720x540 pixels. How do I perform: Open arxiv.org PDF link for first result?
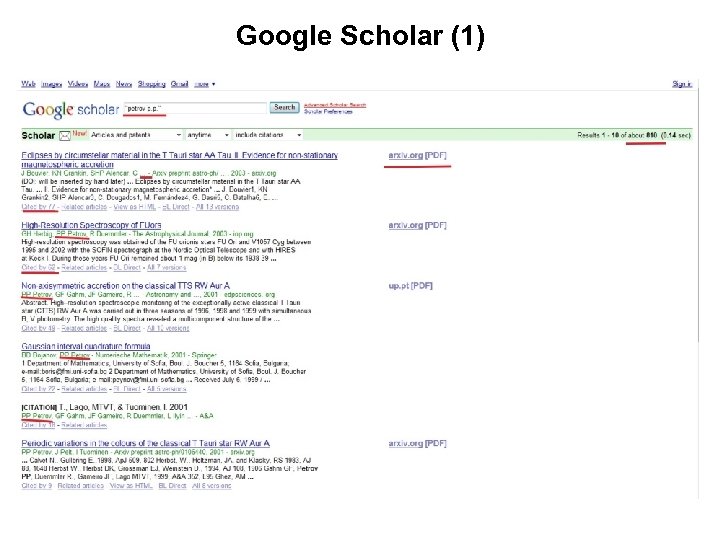(x=417, y=156)
